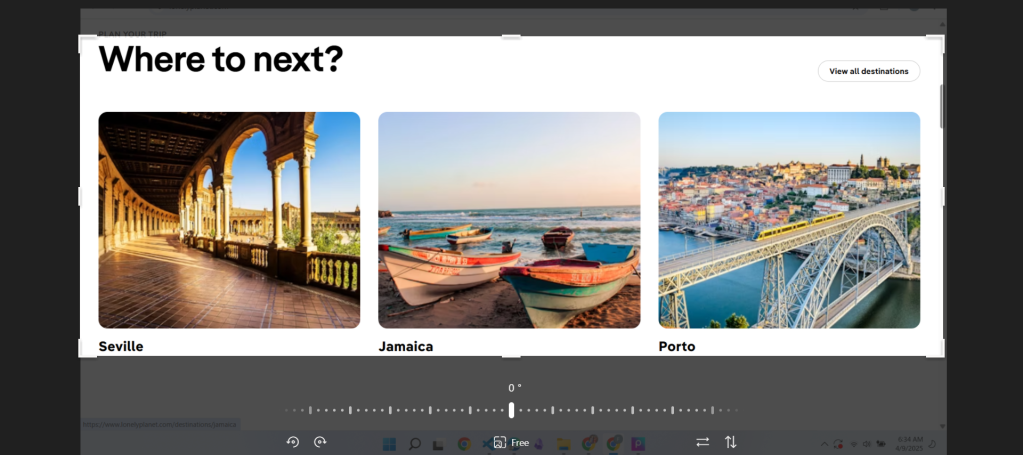Flip the image vertically
The height and width of the screenshot is (455, 1023).
coord(731,442)
